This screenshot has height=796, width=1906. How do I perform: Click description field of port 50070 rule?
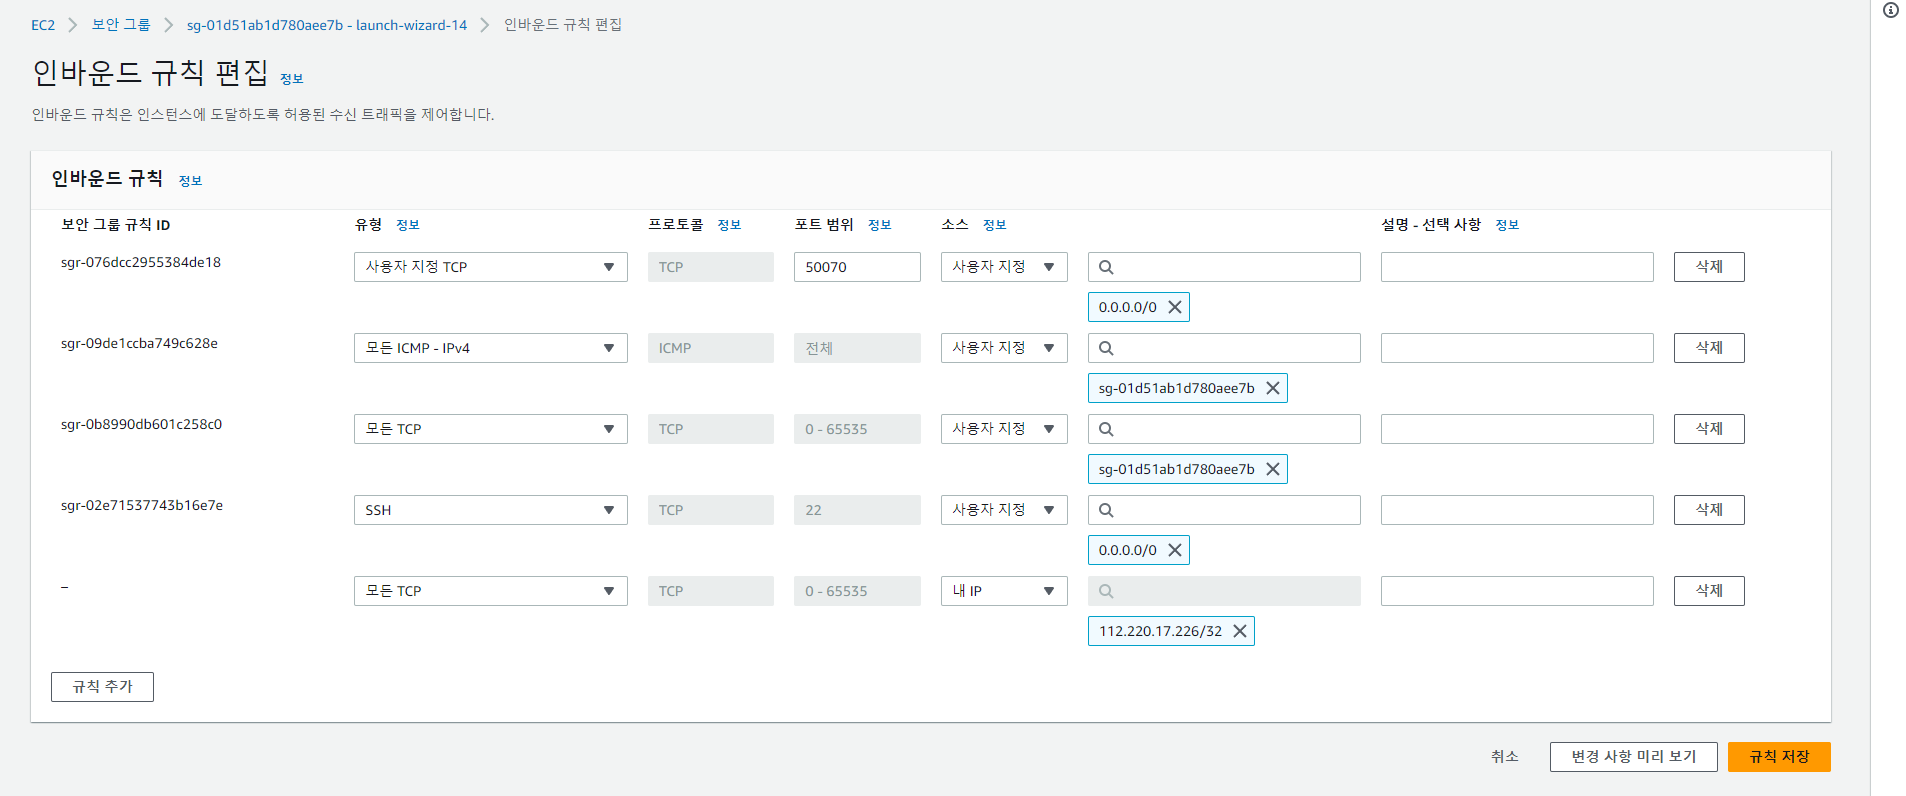pos(1517,267)
